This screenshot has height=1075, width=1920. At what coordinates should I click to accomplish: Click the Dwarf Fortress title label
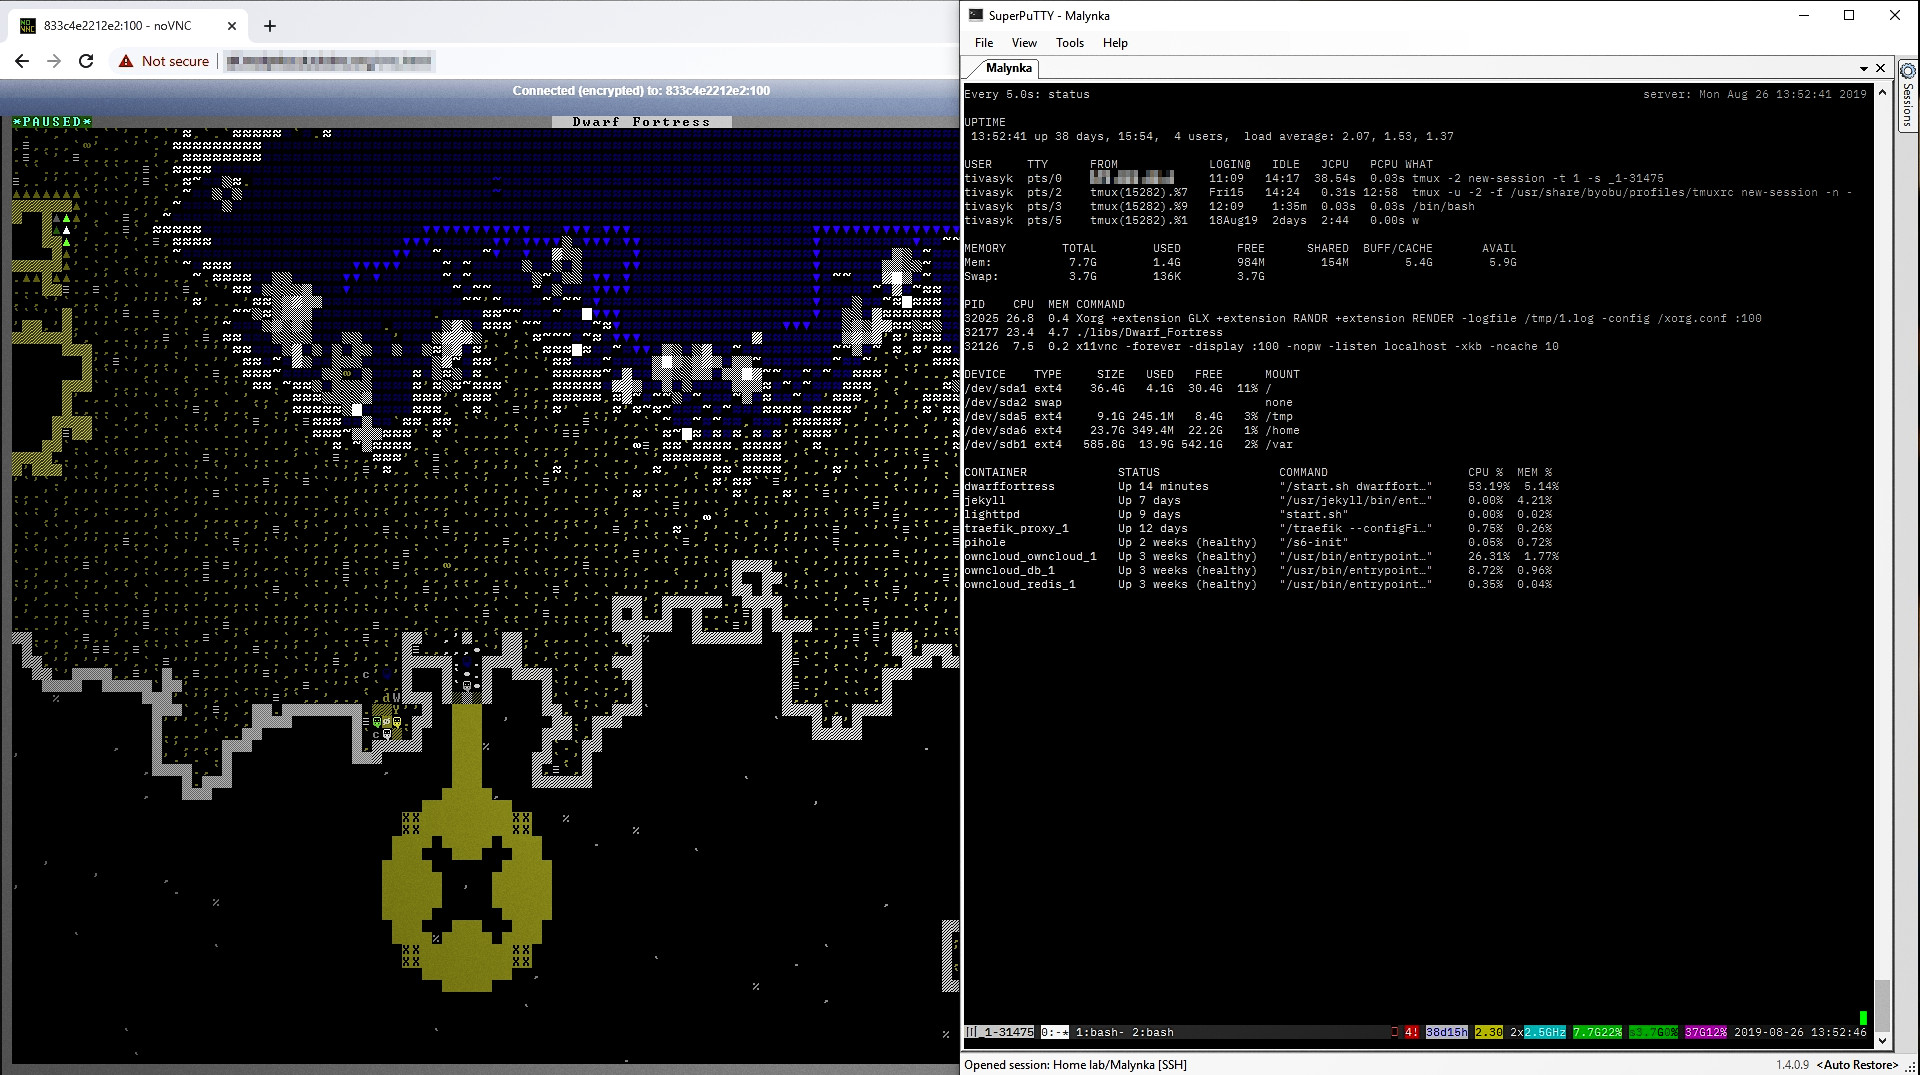point(641,122)
